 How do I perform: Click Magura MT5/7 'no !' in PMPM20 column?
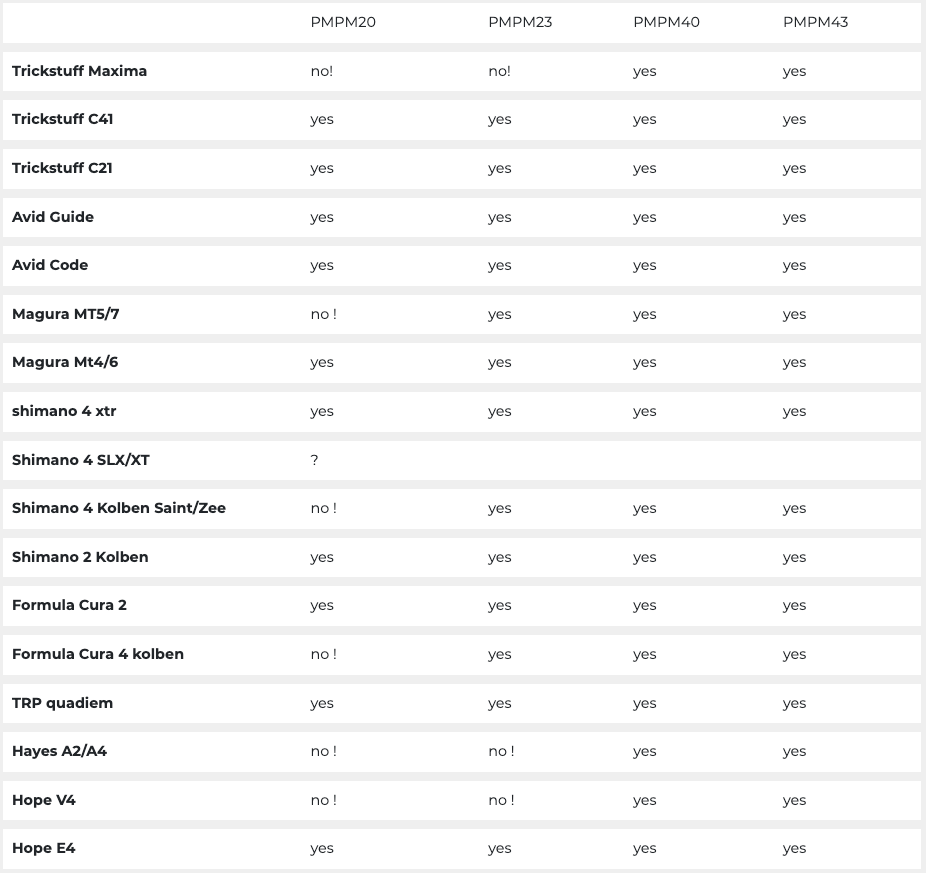coord(323,314)
